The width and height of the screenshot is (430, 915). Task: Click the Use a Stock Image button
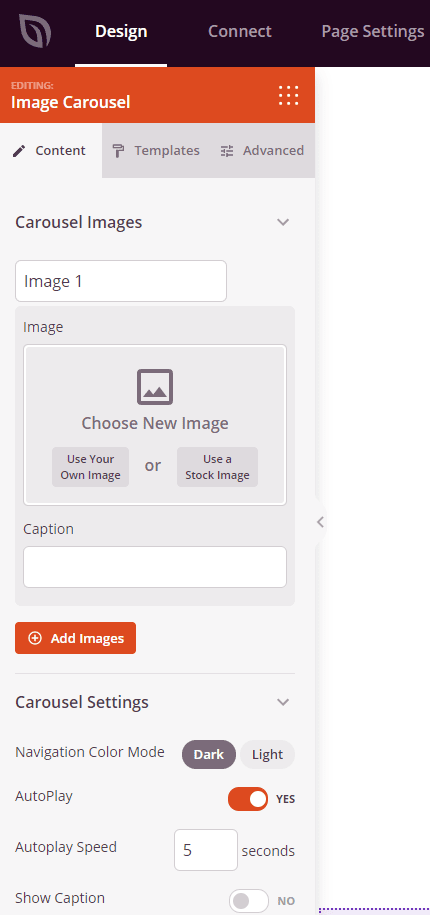(x=218, y=467)
